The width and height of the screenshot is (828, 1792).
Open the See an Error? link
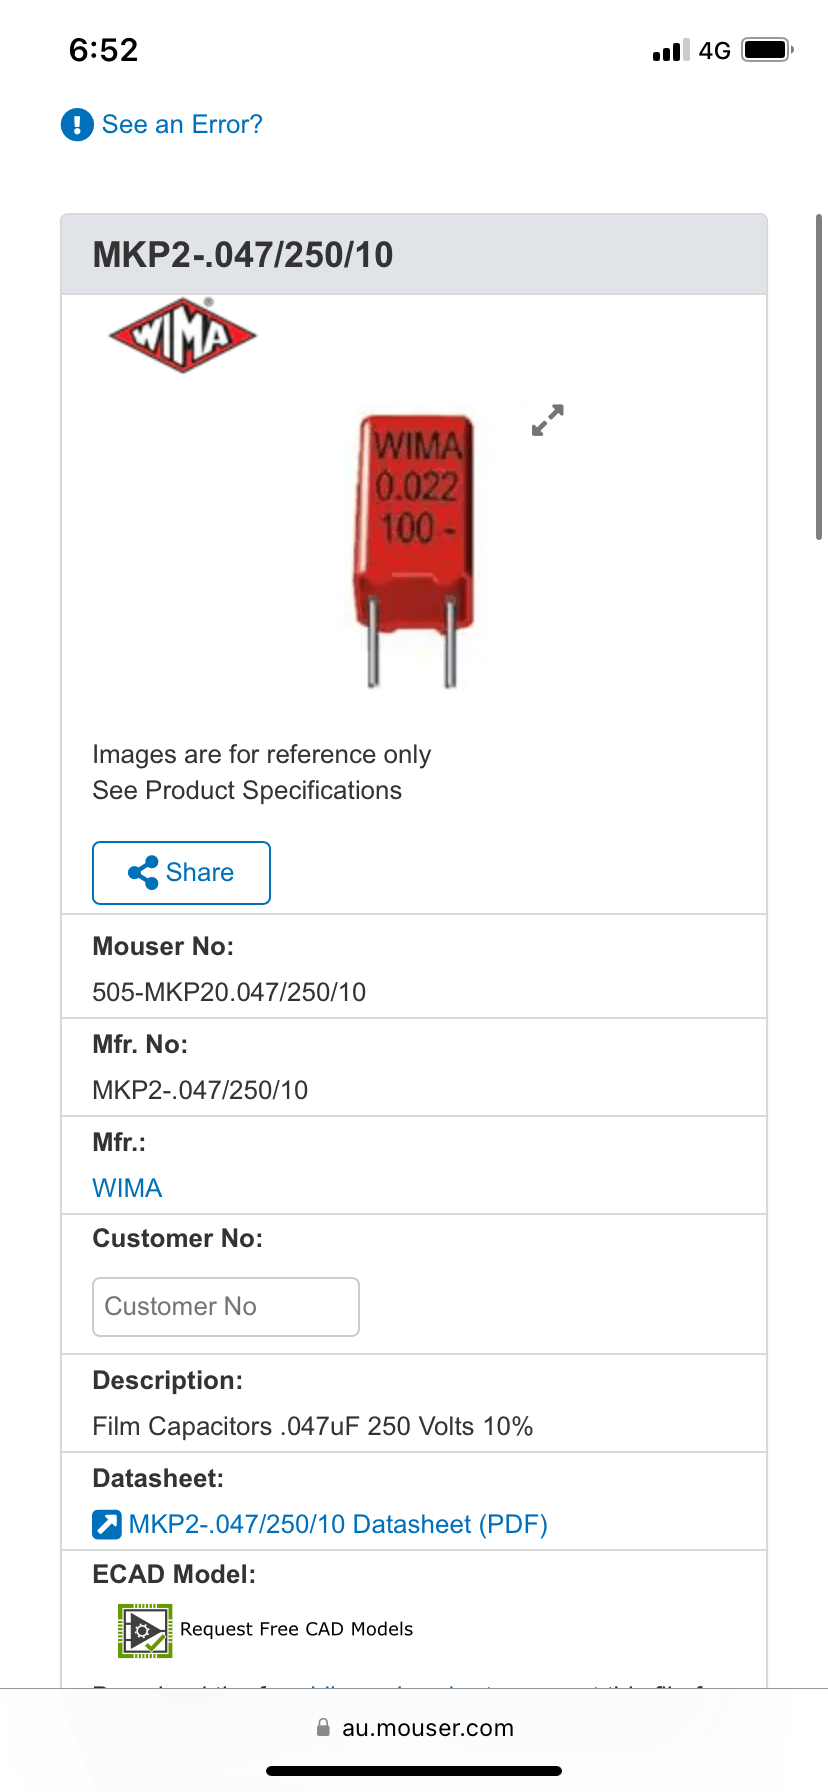pos(182,125)
